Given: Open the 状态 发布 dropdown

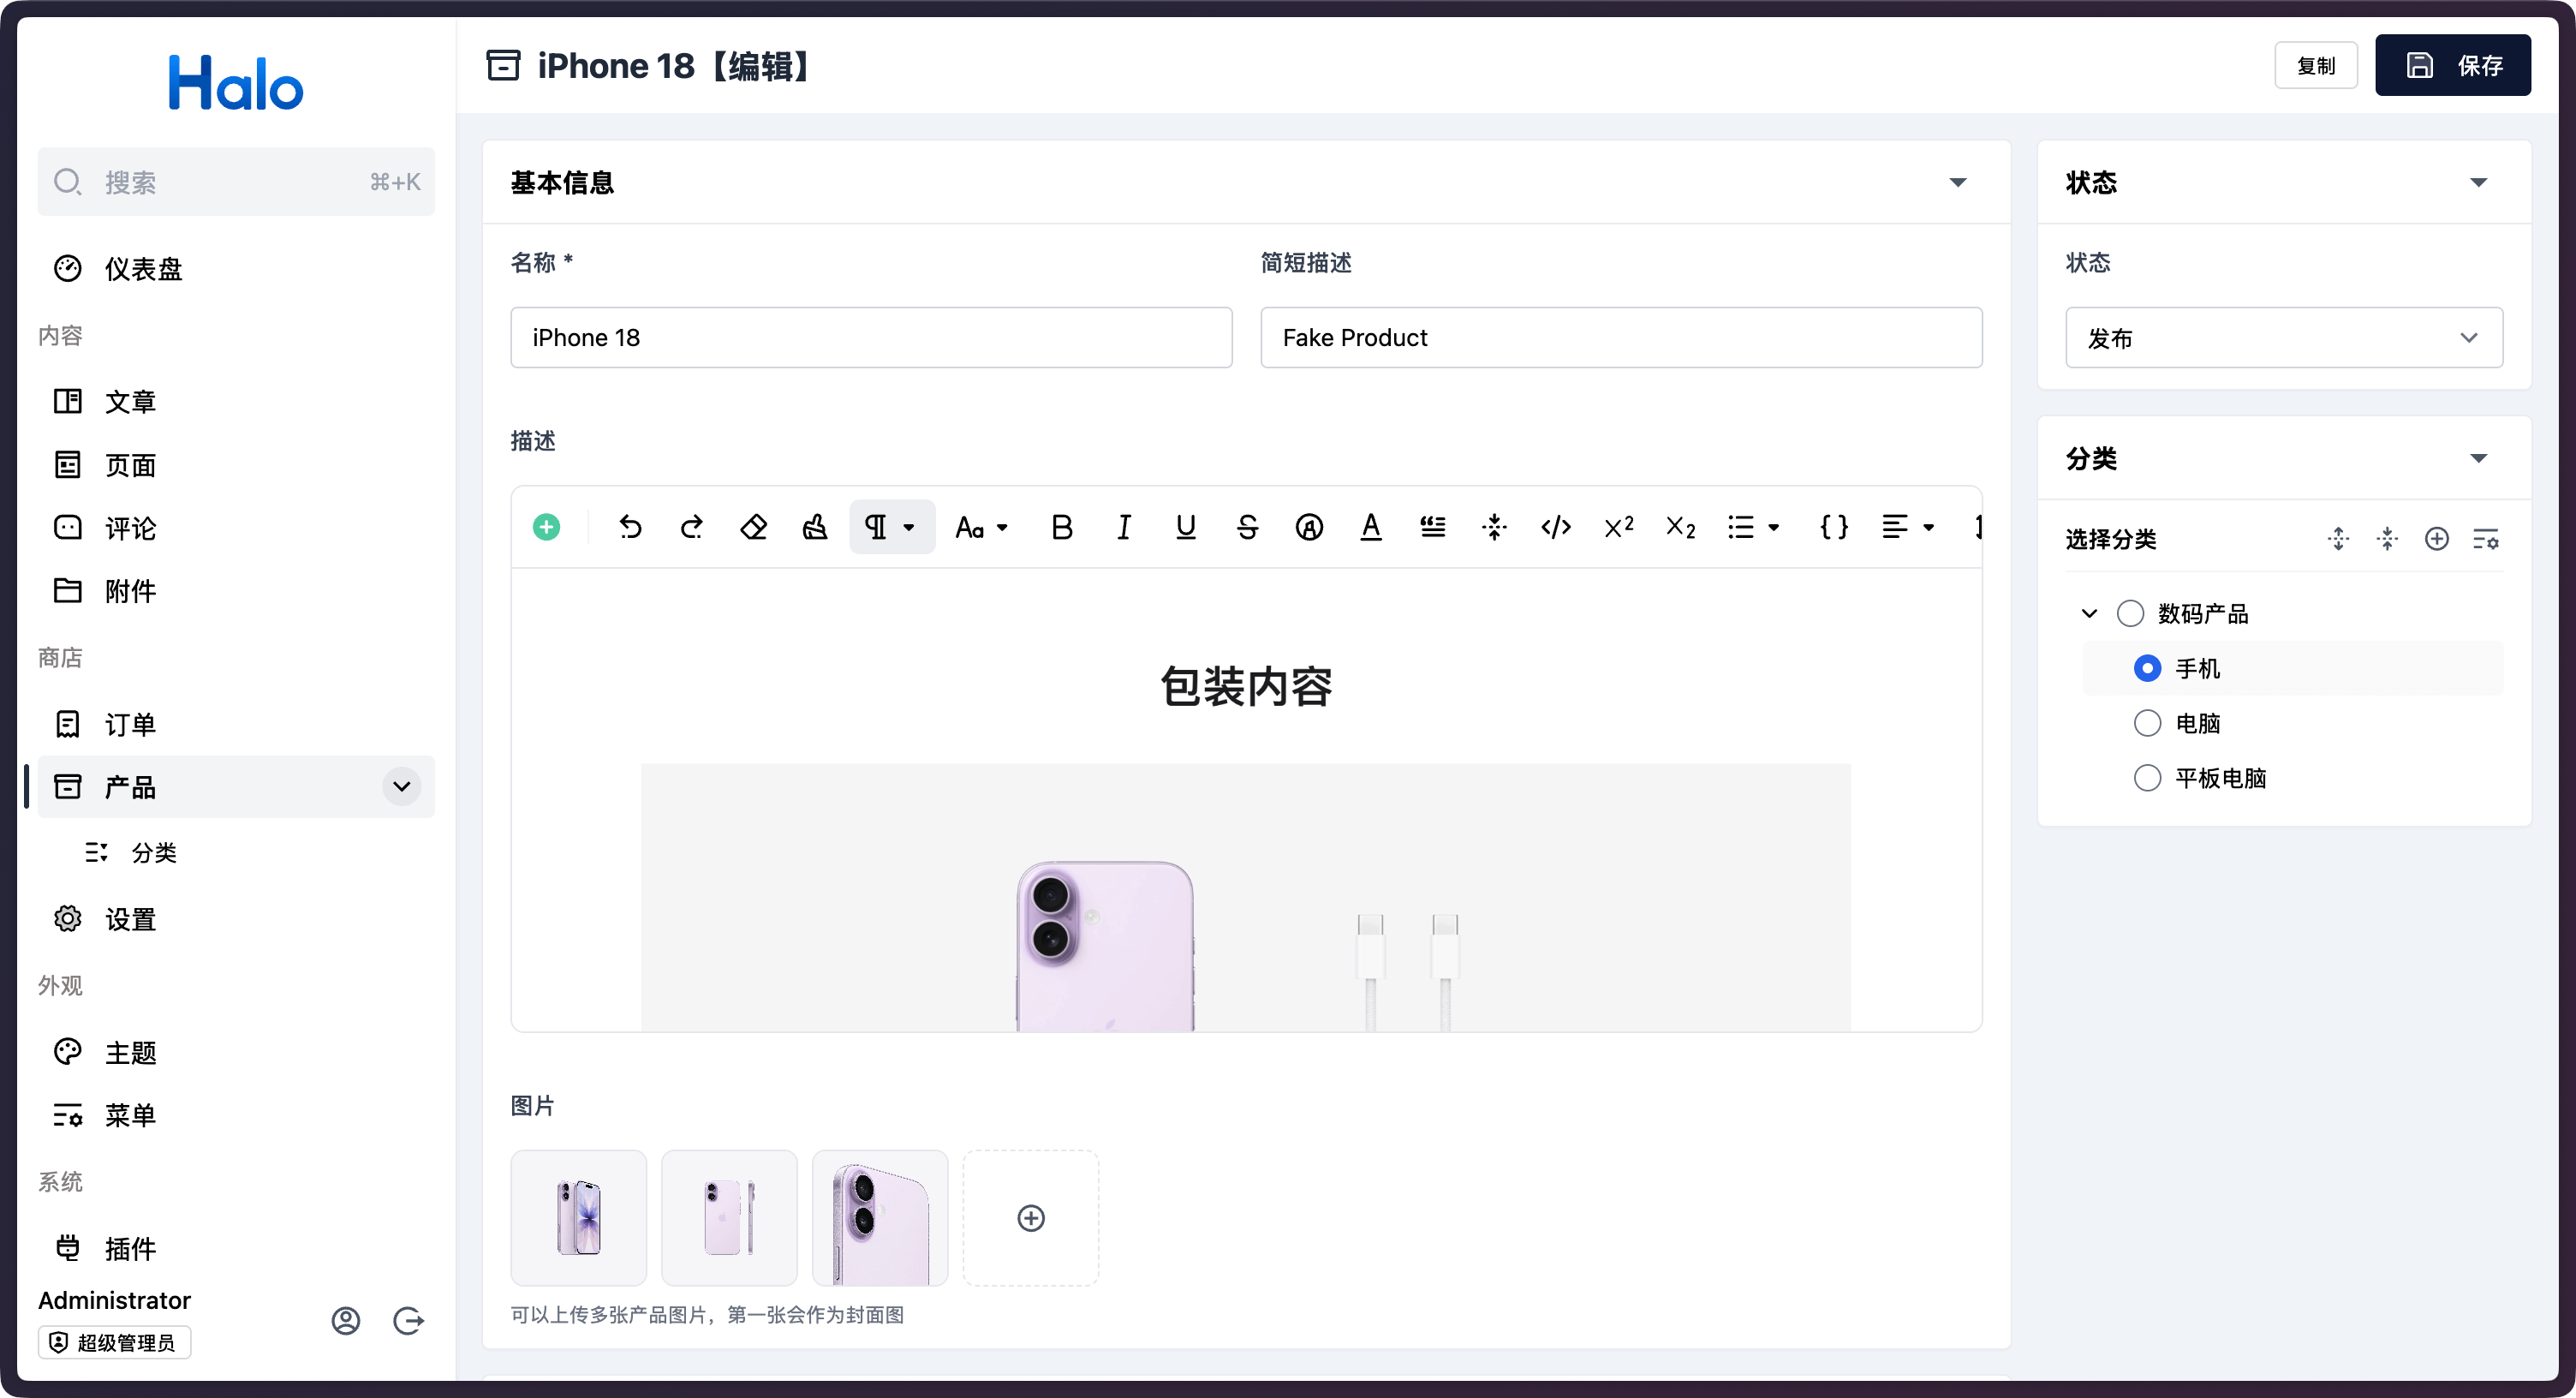Looking at the screenshot, I should (x=2284, y=338).
